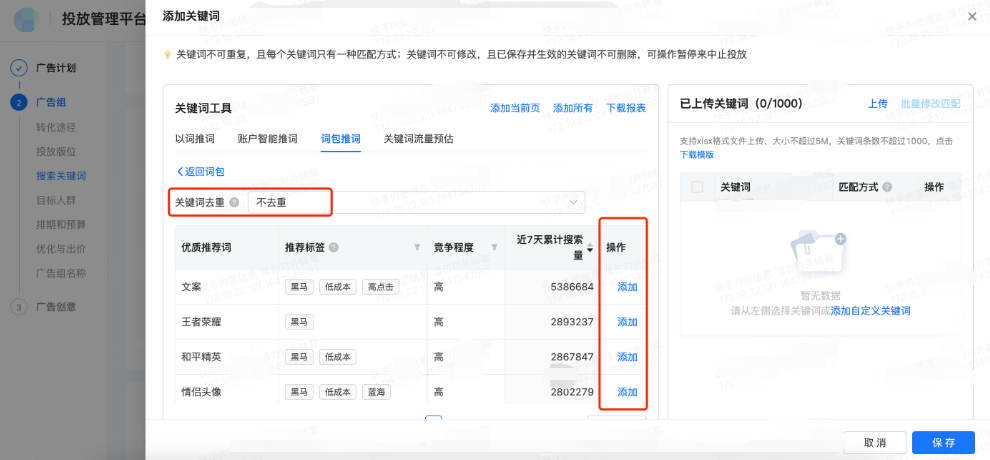Go to 转化途径 in sidebar
The image size is (990, 460).
point(56,127)
